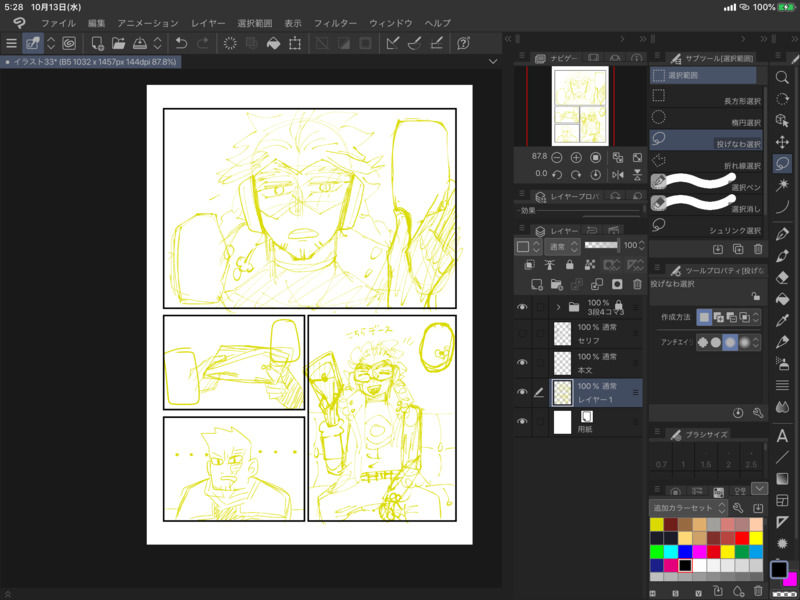Rotate canvas left in Navigator
This screenshot has width=800, height=600.
pyautogui.click(x=557, y=175)
